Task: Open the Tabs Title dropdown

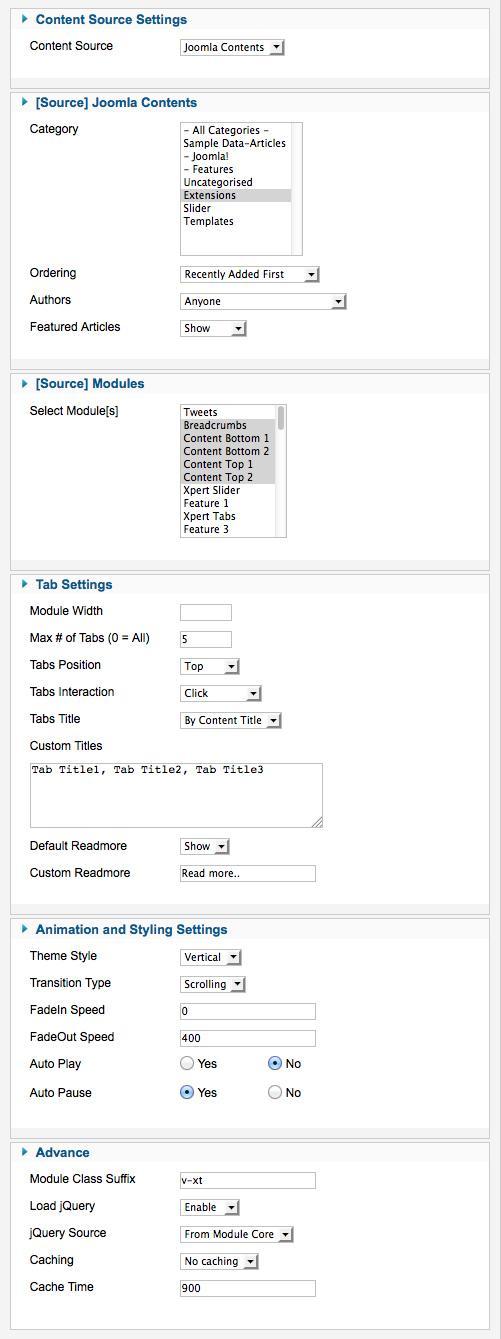Action: tap(231, 720)
